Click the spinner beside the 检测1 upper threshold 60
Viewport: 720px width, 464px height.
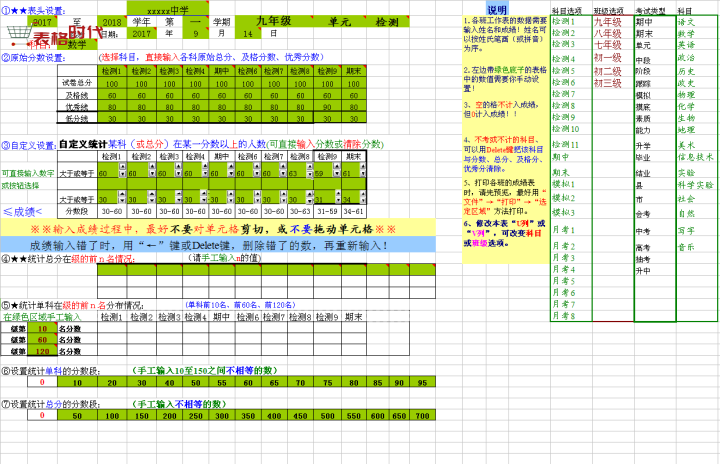point(122,174)
